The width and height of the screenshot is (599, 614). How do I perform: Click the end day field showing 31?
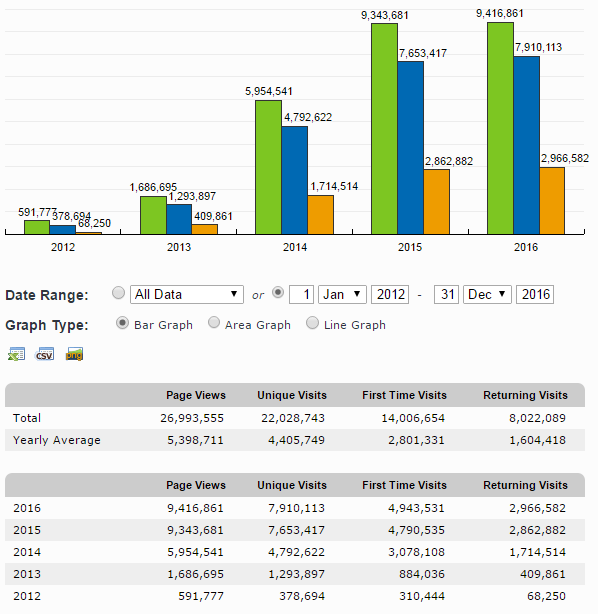pos(446,294)
